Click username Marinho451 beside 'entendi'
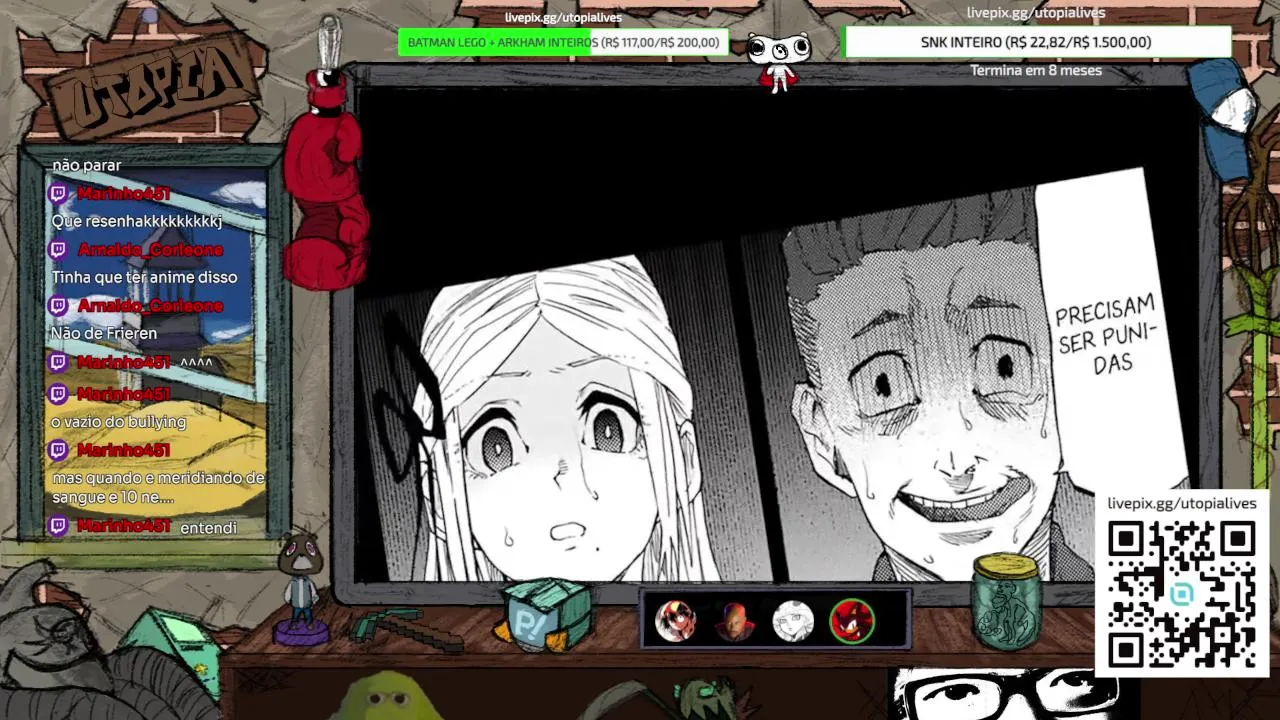Screen dimensions: 1280x720 pos(124,526)
